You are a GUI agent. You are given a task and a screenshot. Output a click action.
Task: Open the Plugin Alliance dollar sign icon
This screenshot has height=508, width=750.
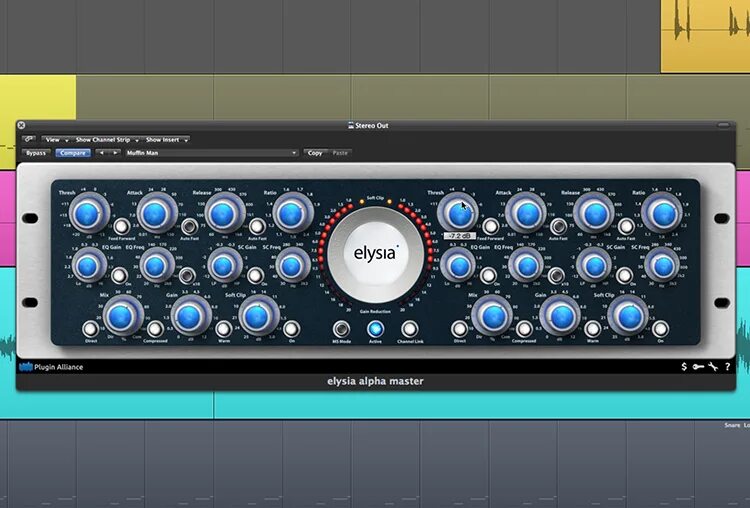[x=684, y=366]
